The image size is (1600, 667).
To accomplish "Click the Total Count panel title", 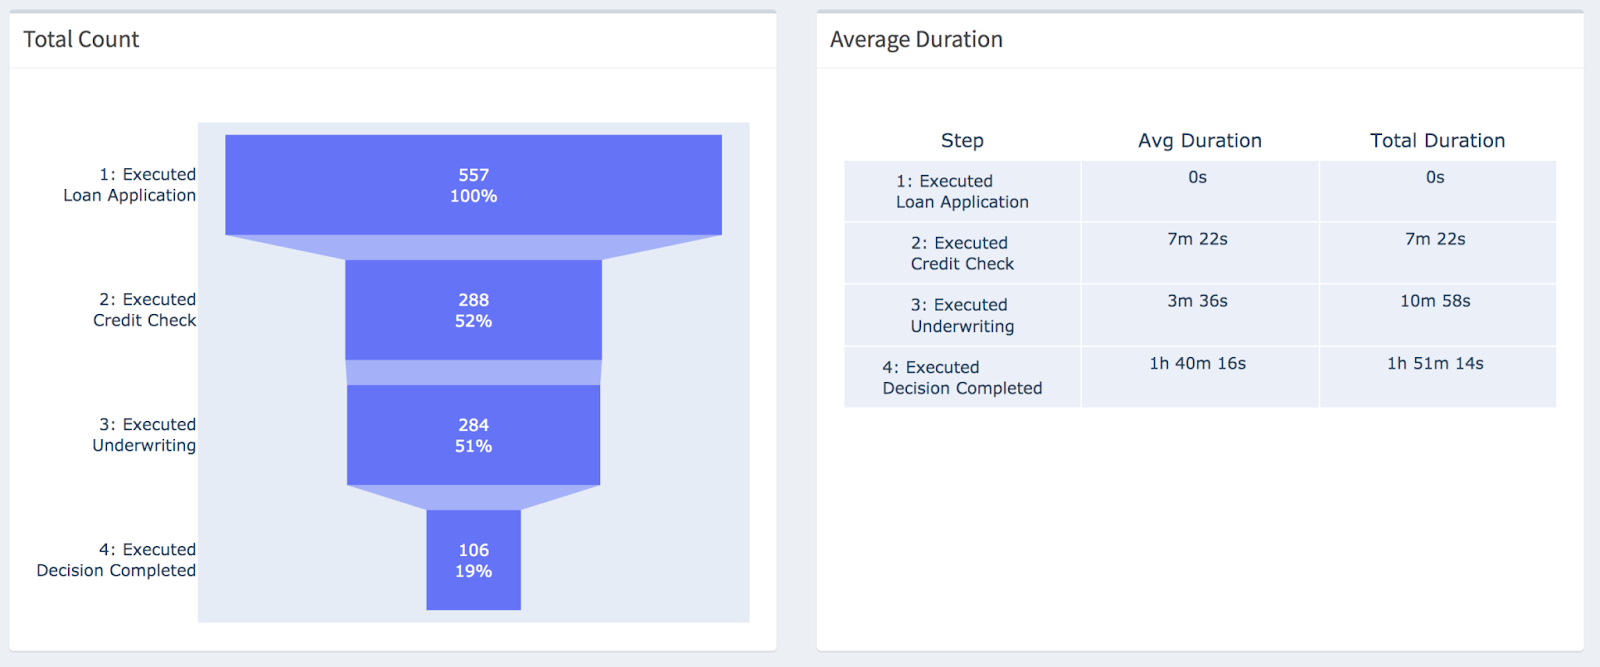I will pos(81,40).
